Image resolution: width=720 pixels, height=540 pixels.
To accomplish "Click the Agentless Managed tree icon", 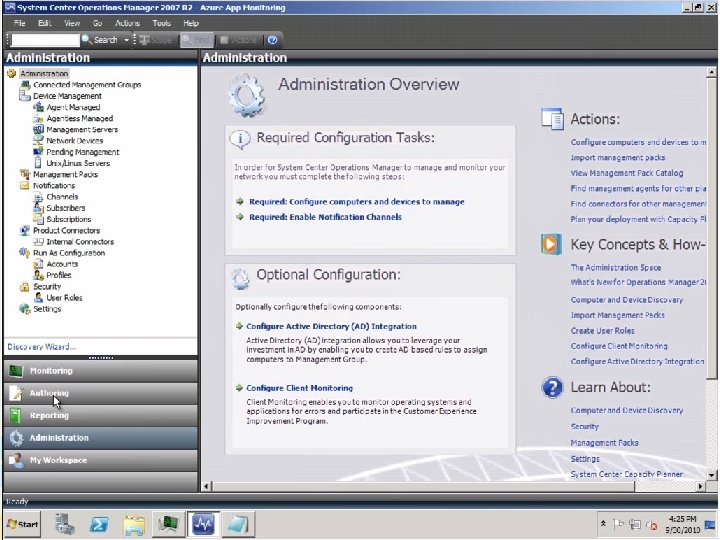I will point(39,118).
